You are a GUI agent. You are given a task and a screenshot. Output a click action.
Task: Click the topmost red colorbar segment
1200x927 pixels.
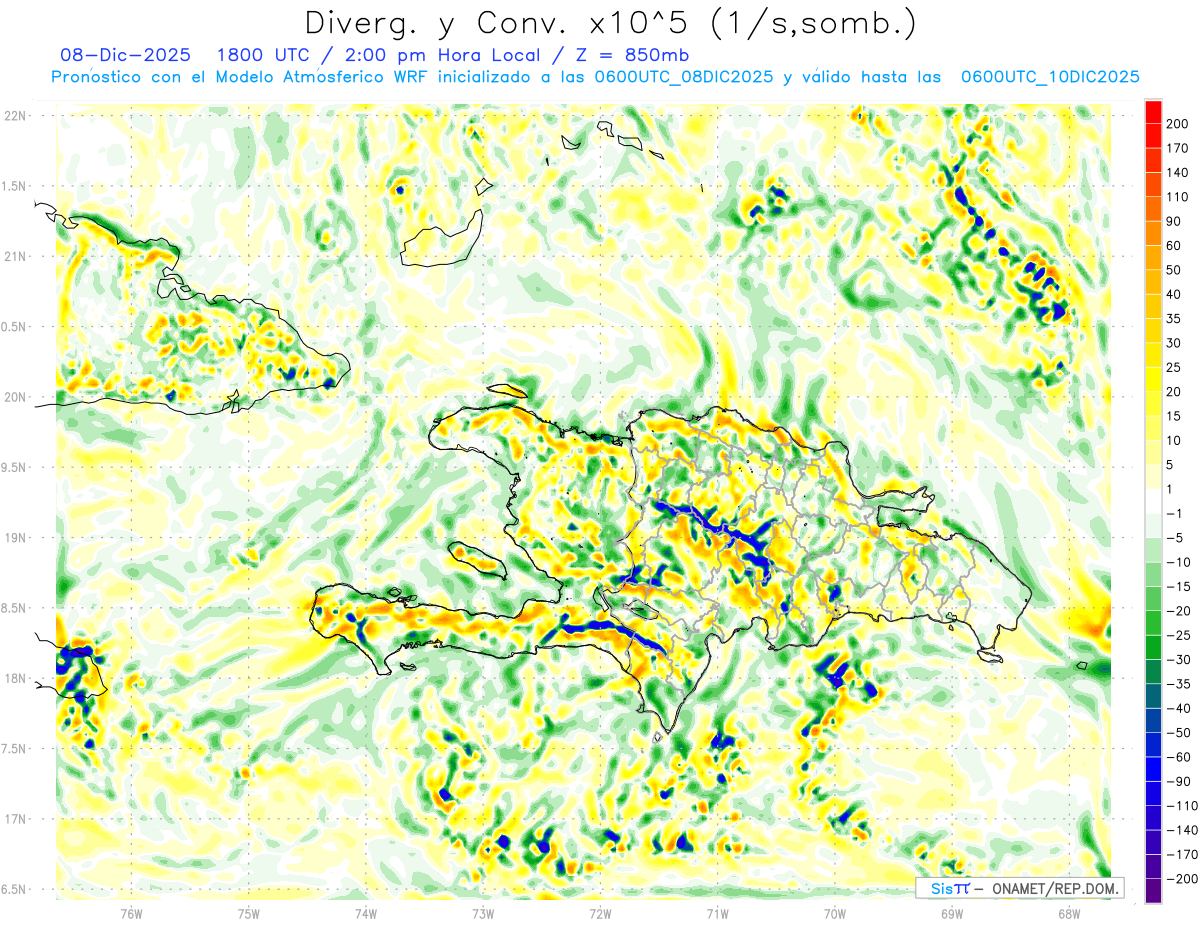click(1153, 112)
